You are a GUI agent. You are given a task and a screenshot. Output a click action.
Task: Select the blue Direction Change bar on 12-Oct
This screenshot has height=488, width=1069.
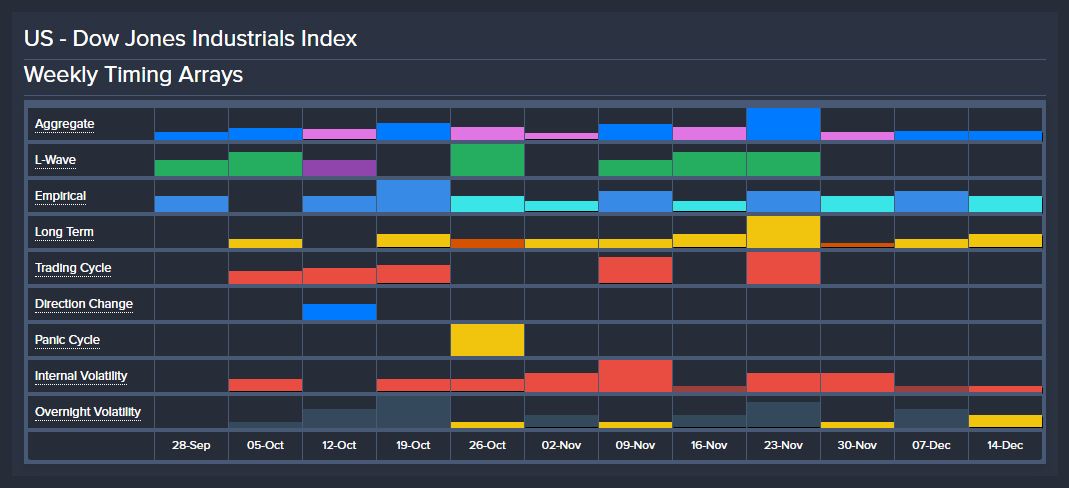click(340, 312)
